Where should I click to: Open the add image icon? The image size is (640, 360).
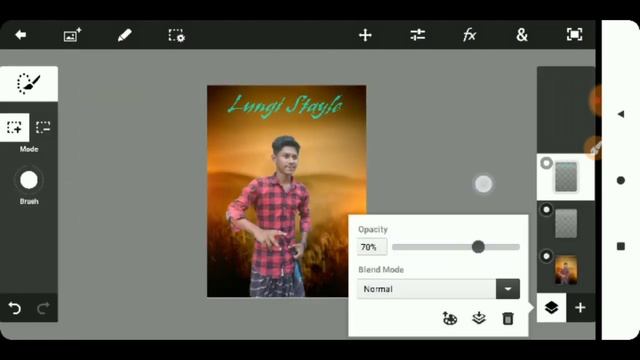[72, 35]
